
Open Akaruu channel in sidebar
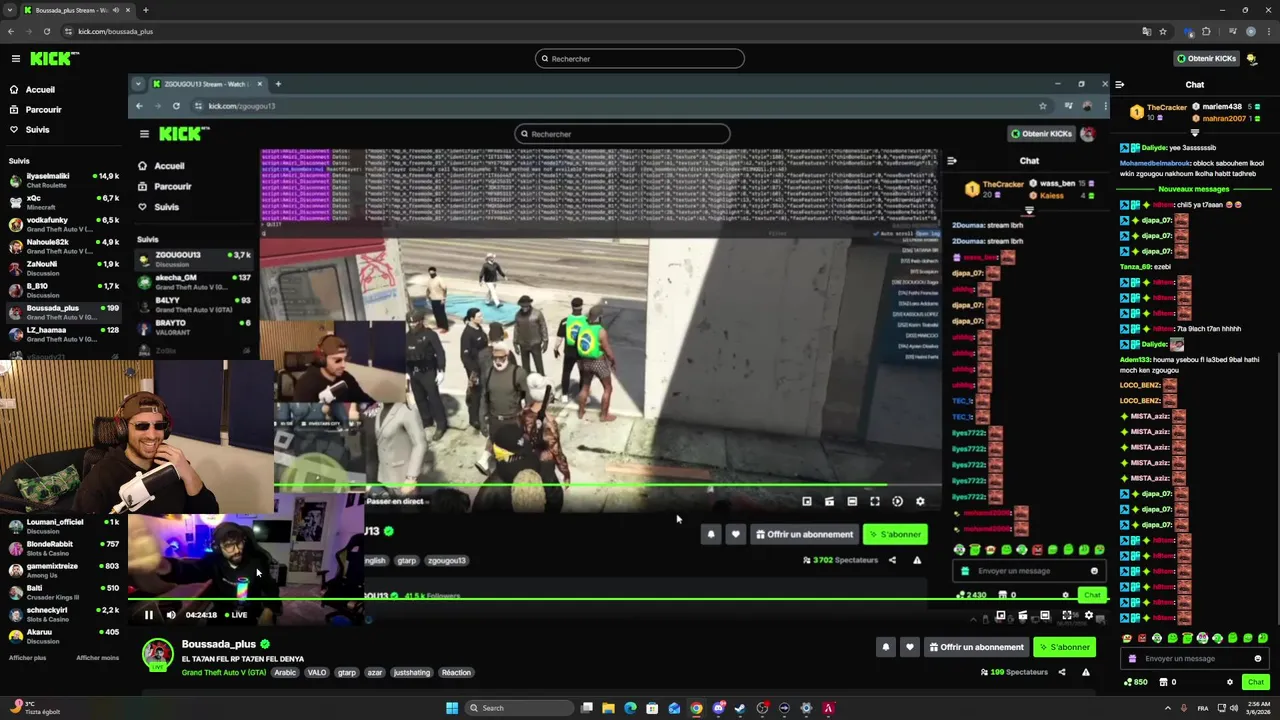pyautogui.click(x=64, y=636)
